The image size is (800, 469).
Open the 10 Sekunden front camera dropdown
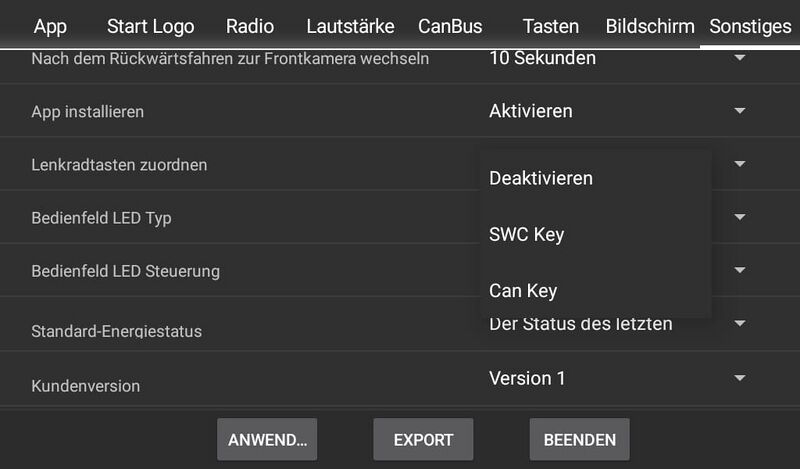tap(618, 58)
